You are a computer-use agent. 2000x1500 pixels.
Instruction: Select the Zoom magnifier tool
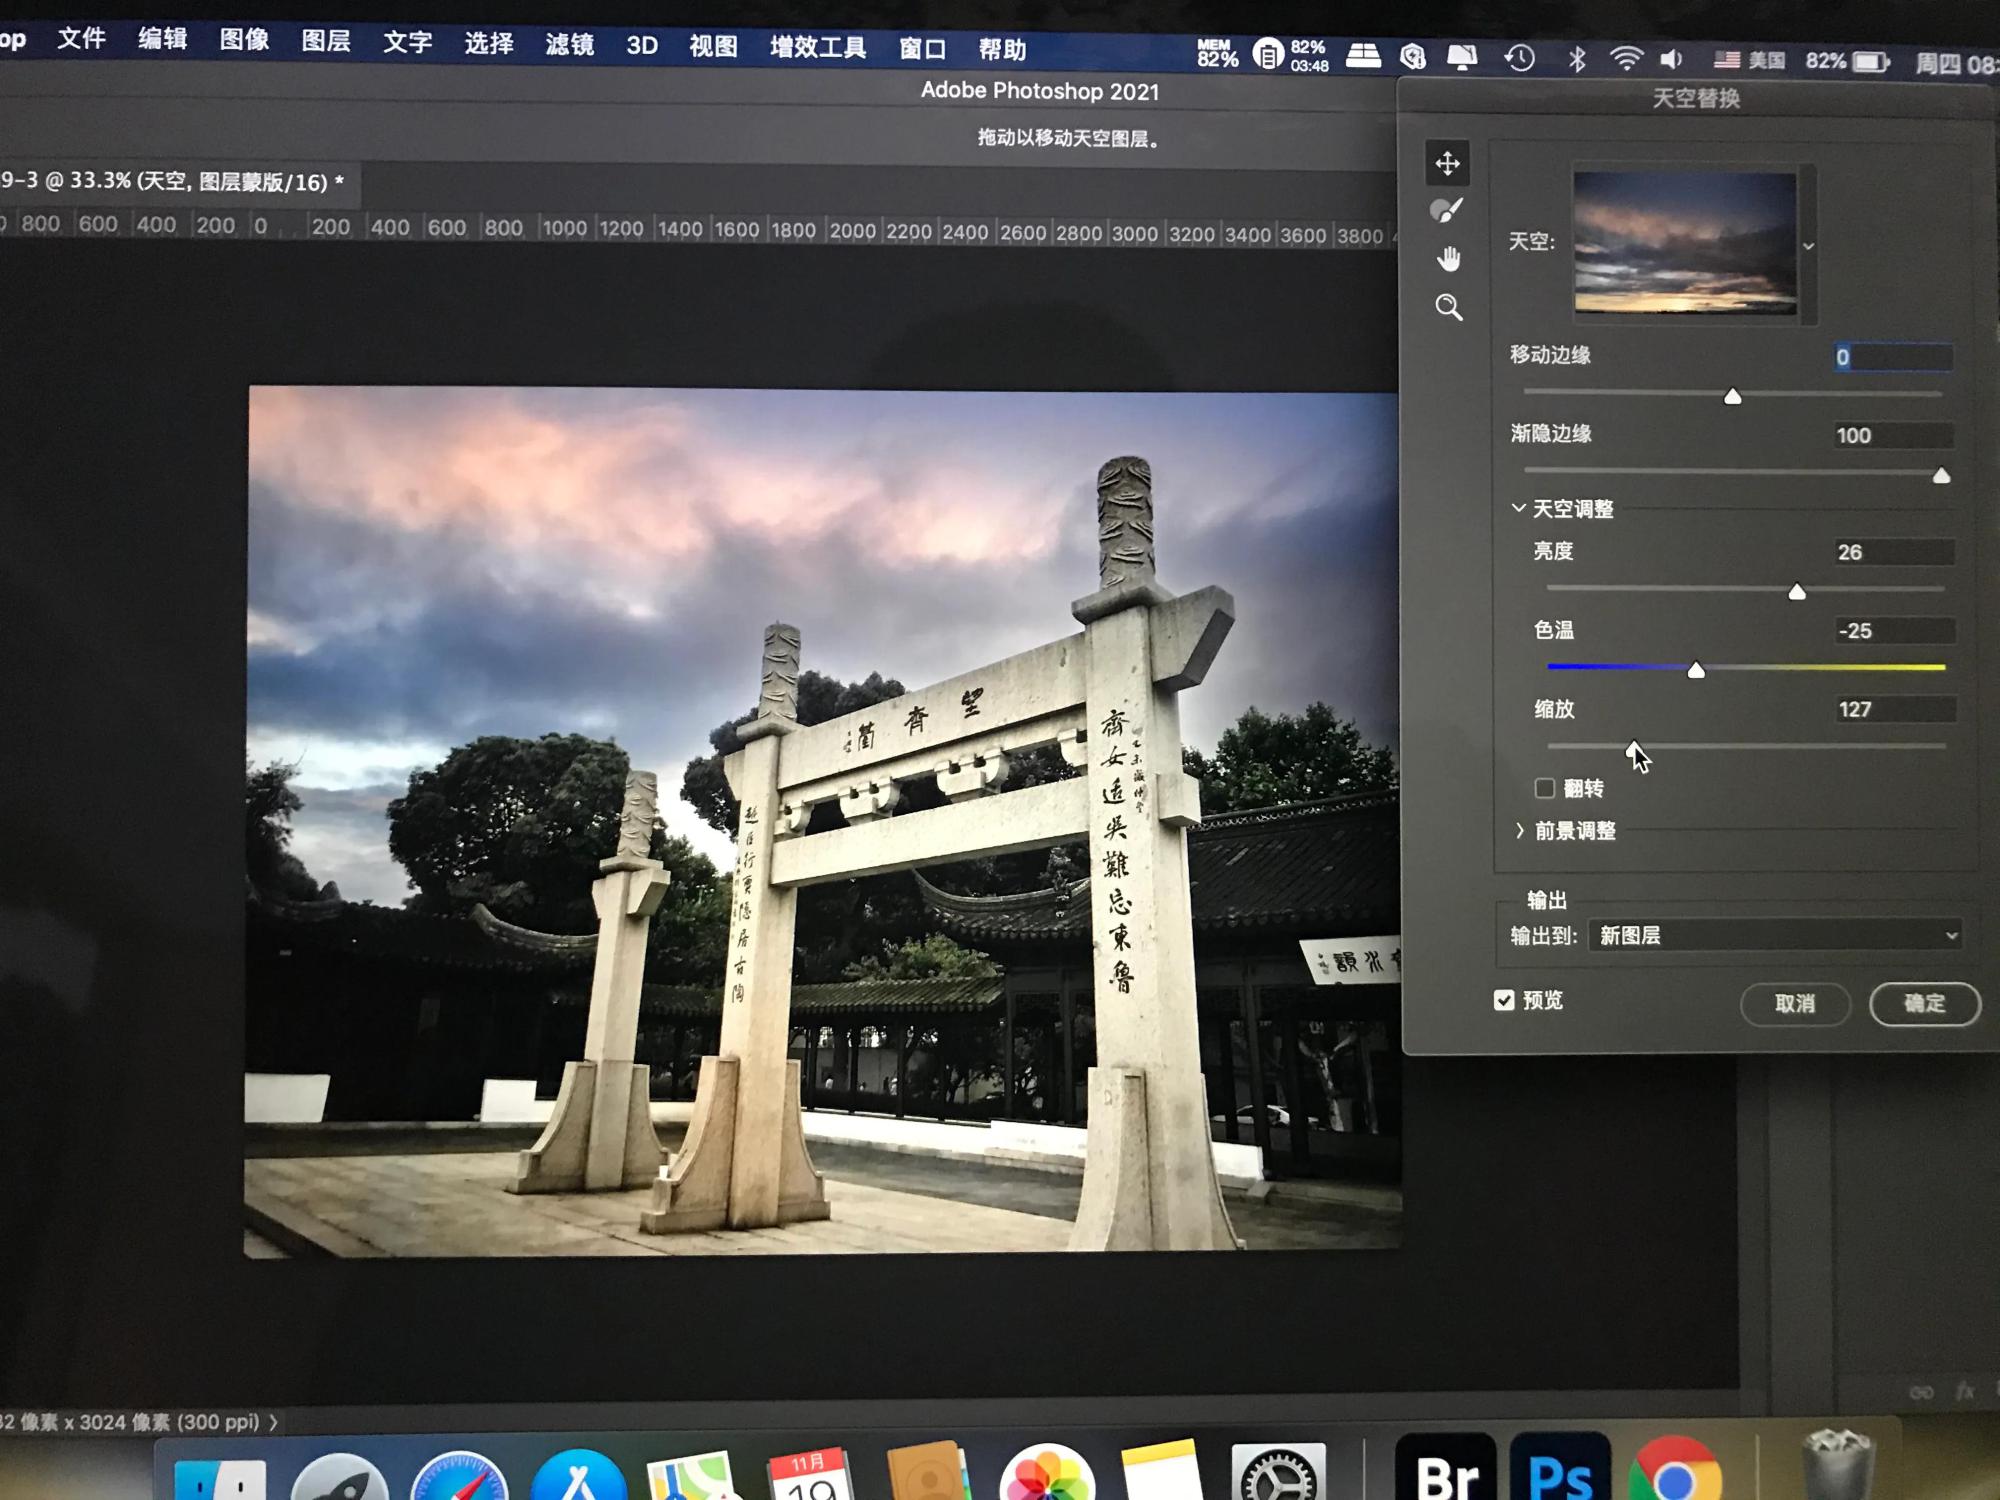coord(1448,307)
